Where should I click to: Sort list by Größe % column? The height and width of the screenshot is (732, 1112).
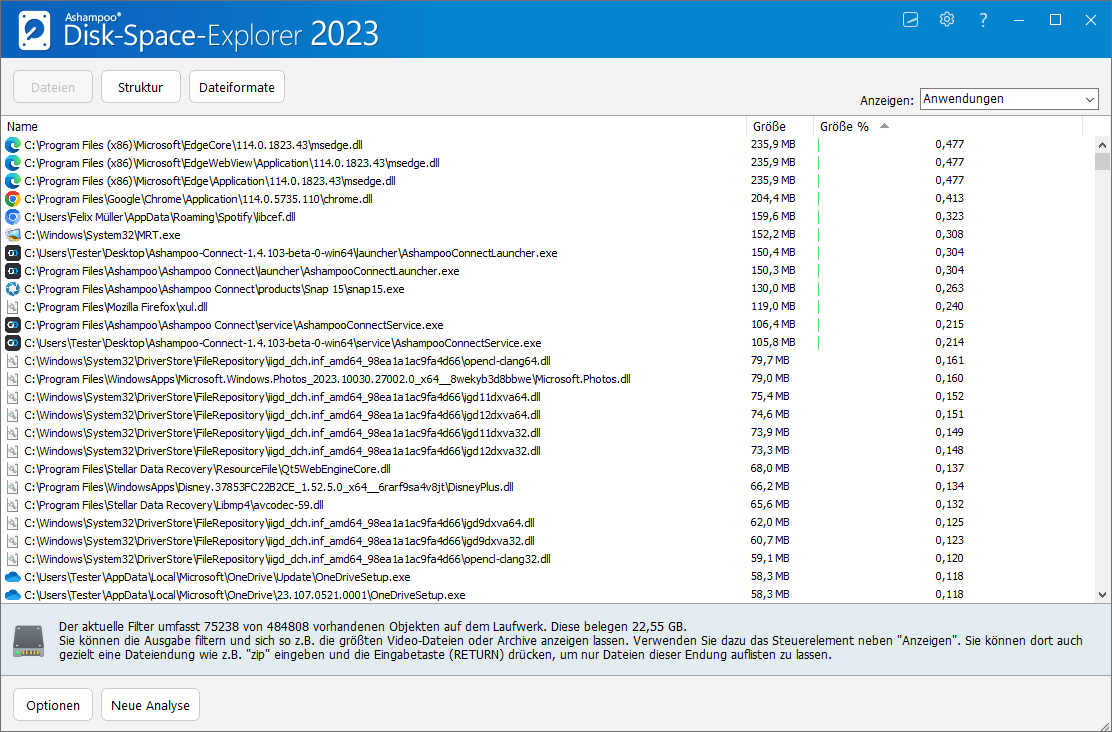(844, 127)
